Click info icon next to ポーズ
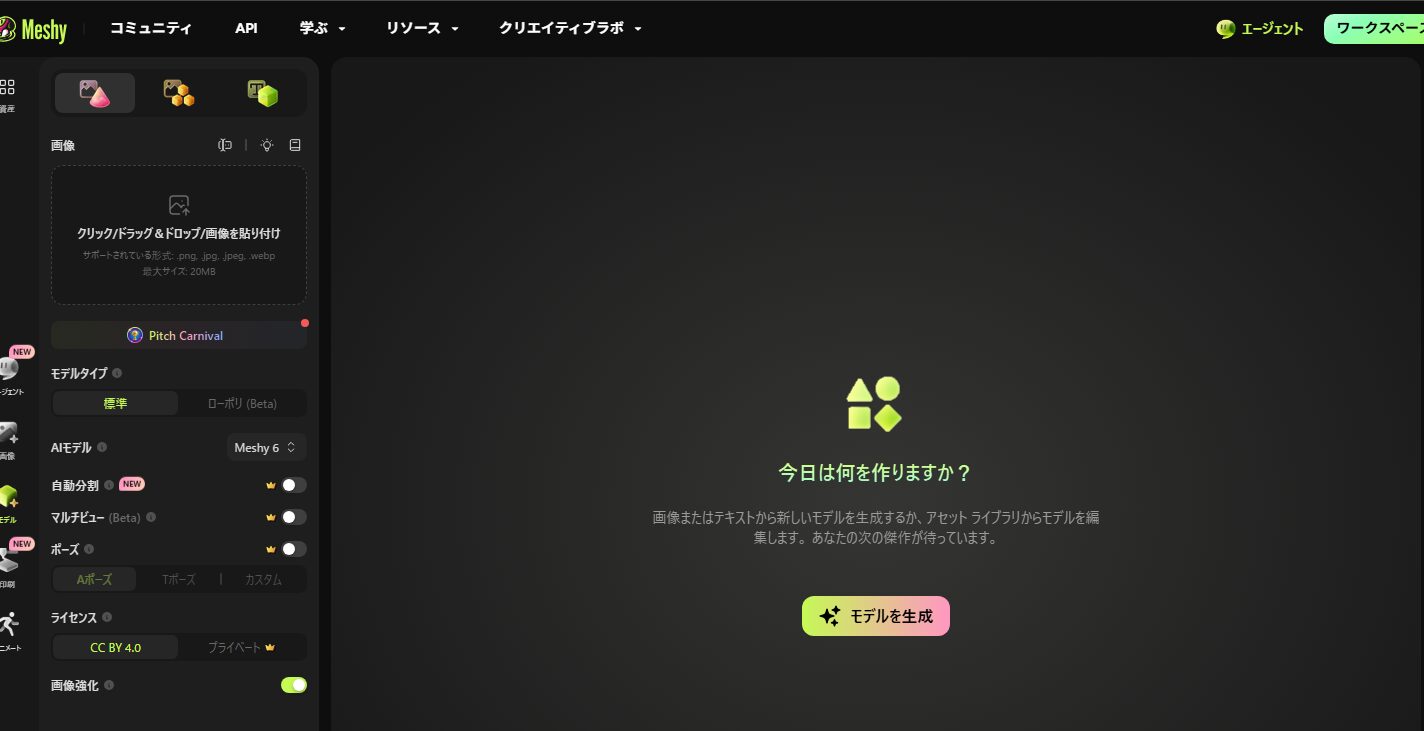Screen dimensions: 1424x731 (89, 549)
